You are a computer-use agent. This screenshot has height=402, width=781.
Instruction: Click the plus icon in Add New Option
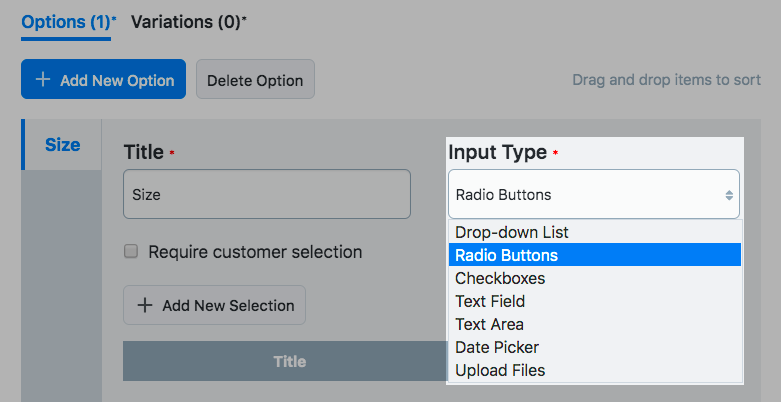[43, 80]
